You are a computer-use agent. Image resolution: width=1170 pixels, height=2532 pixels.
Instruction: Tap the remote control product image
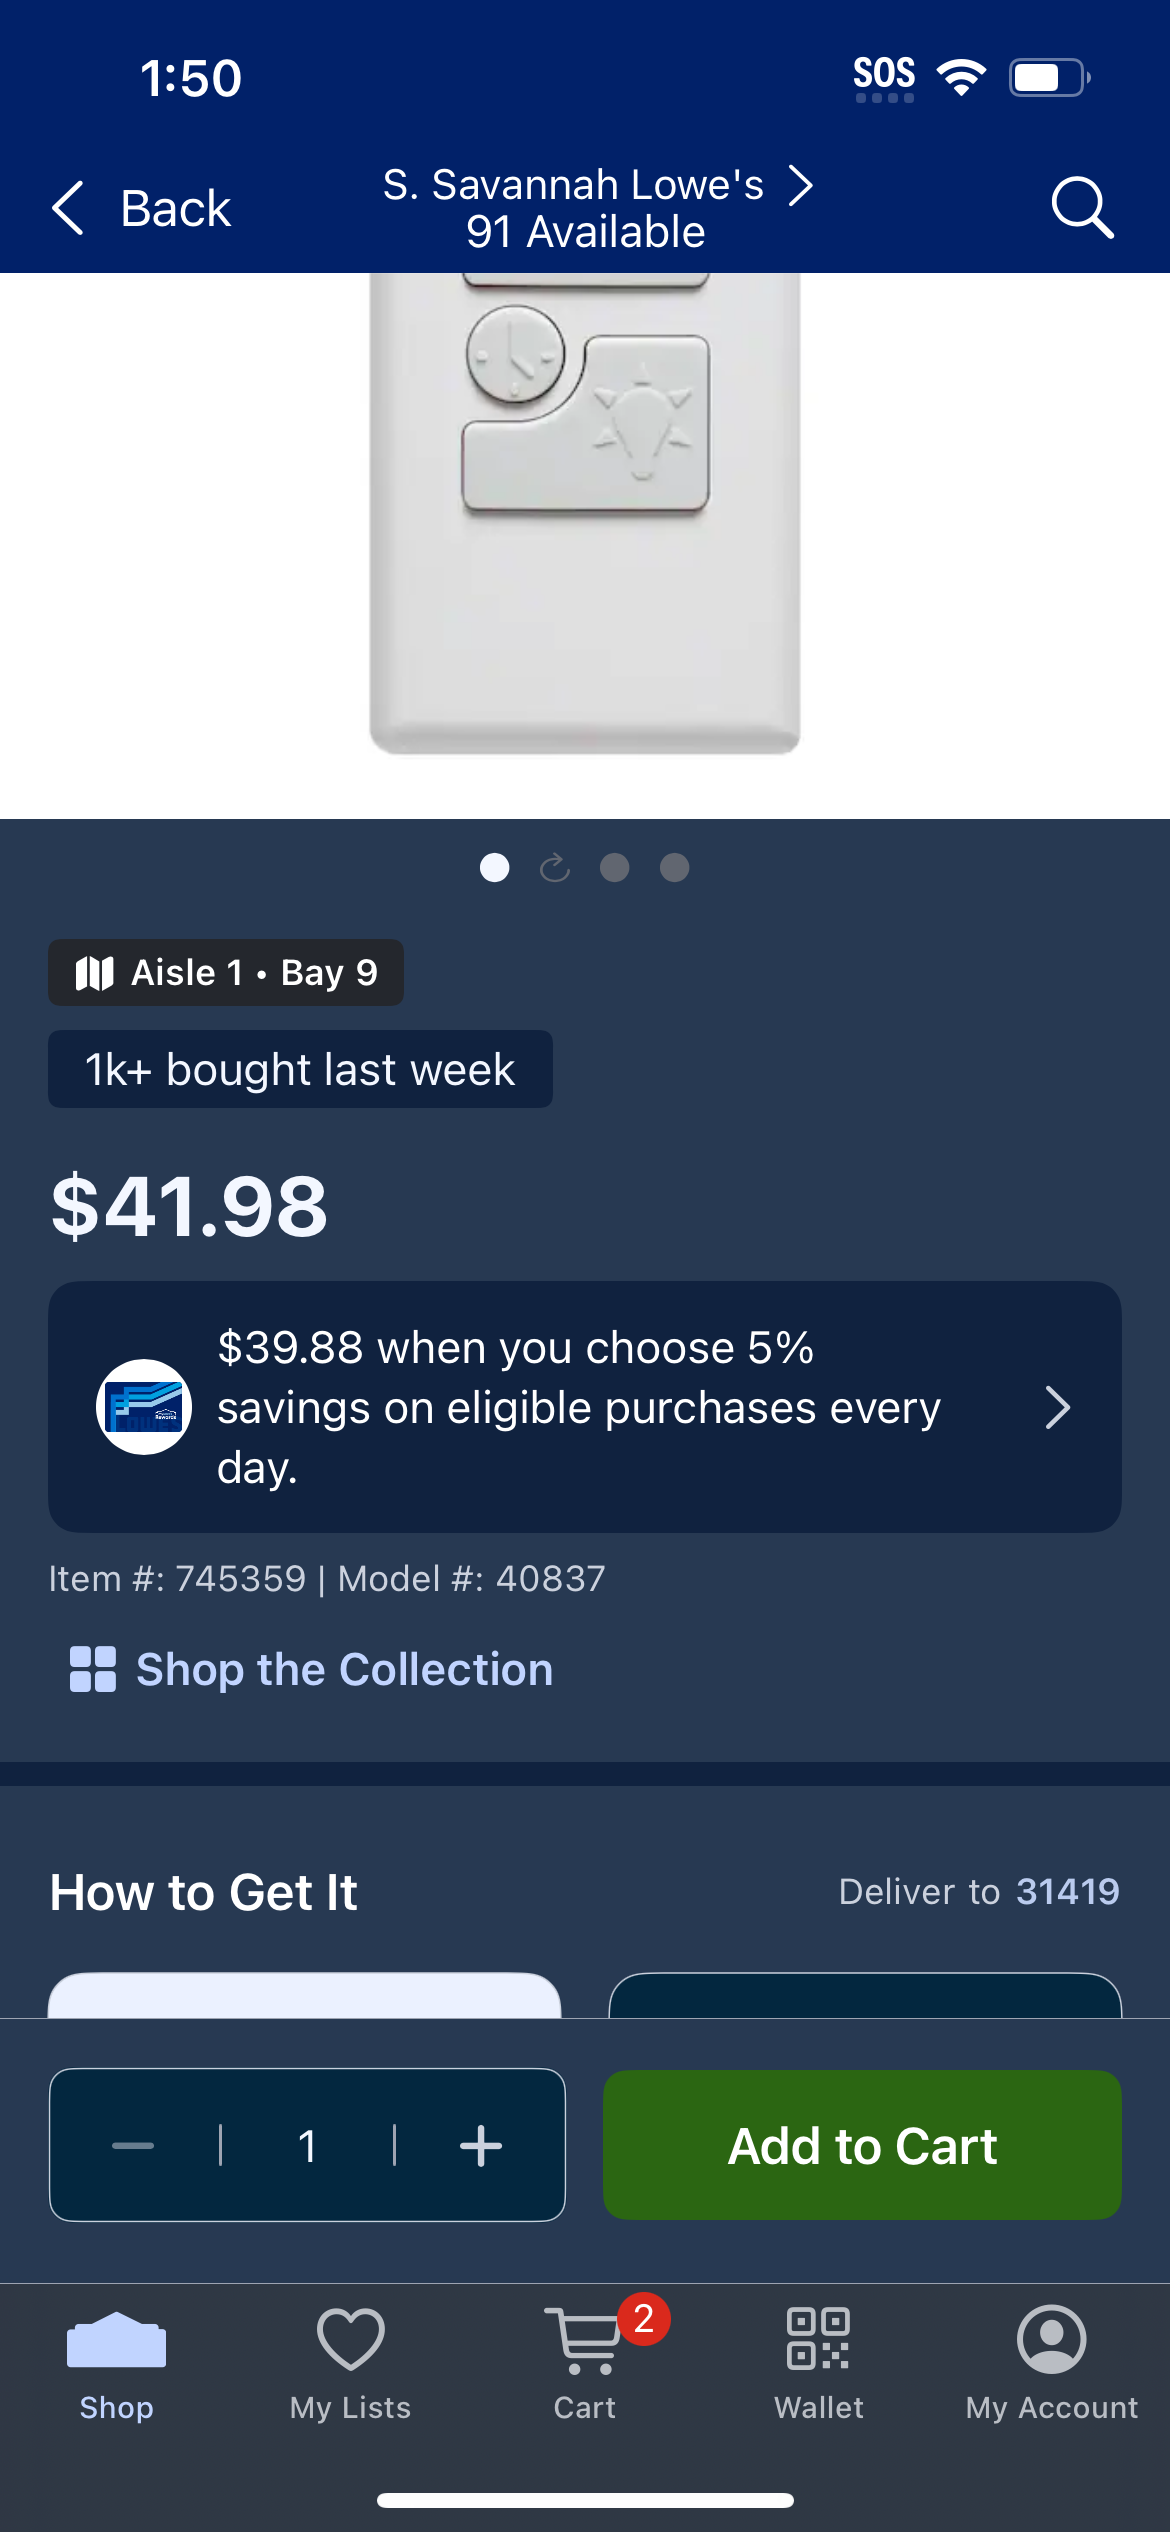click(585, 513)
